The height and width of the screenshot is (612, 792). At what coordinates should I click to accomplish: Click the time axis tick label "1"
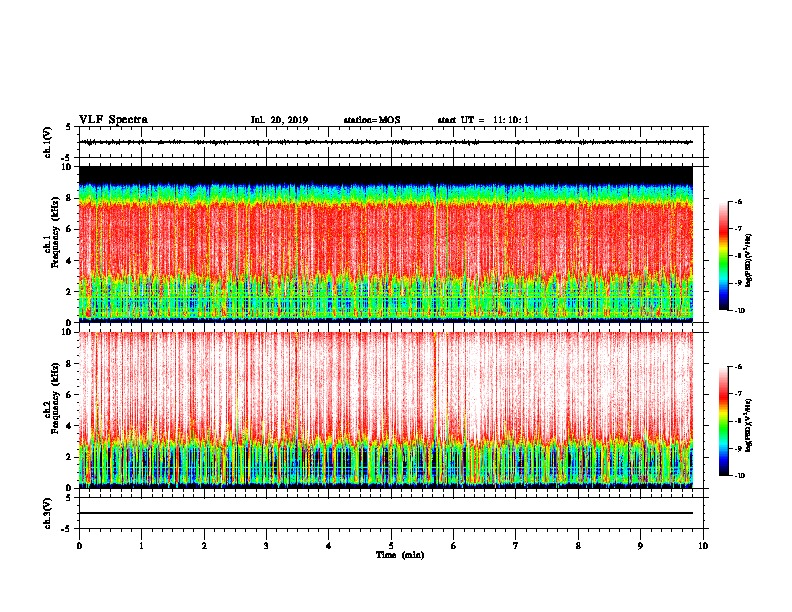click(x=141, y=546)
